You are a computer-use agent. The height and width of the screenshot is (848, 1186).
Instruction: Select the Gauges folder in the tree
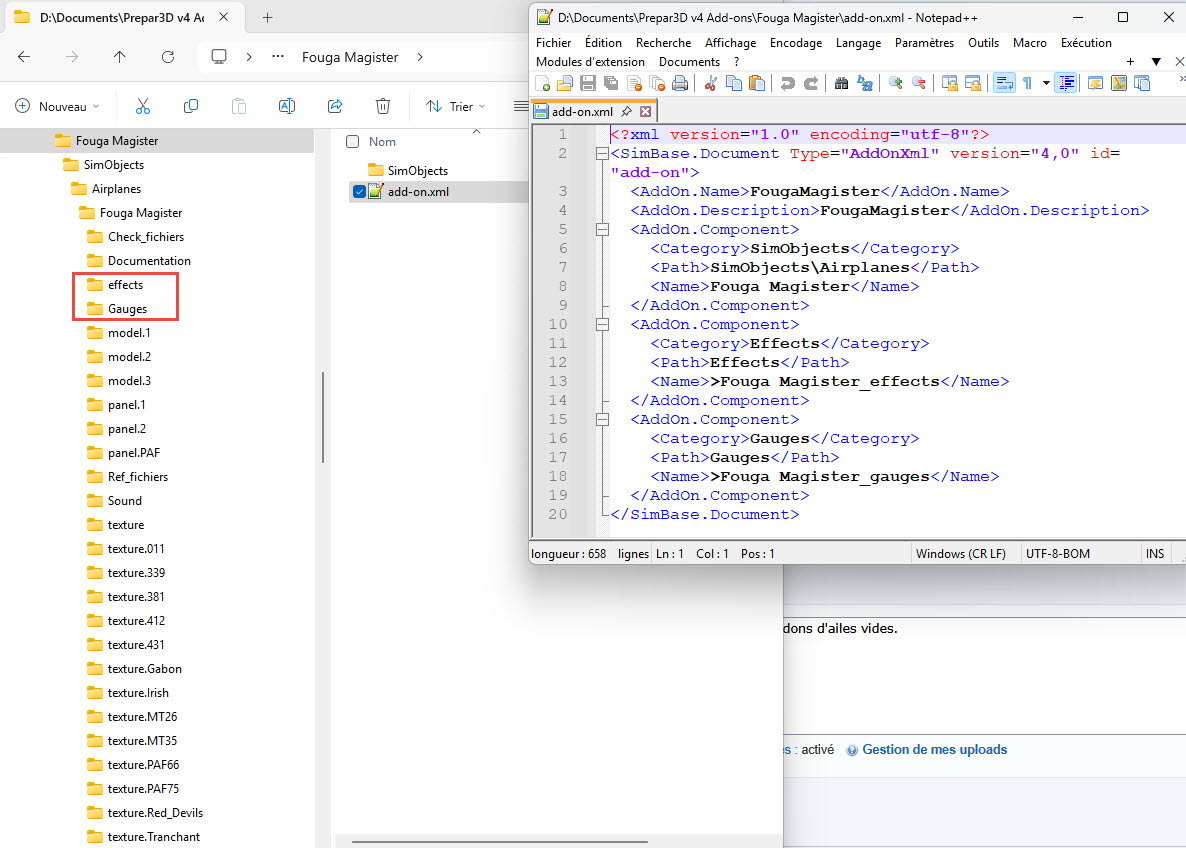[127, 309]
